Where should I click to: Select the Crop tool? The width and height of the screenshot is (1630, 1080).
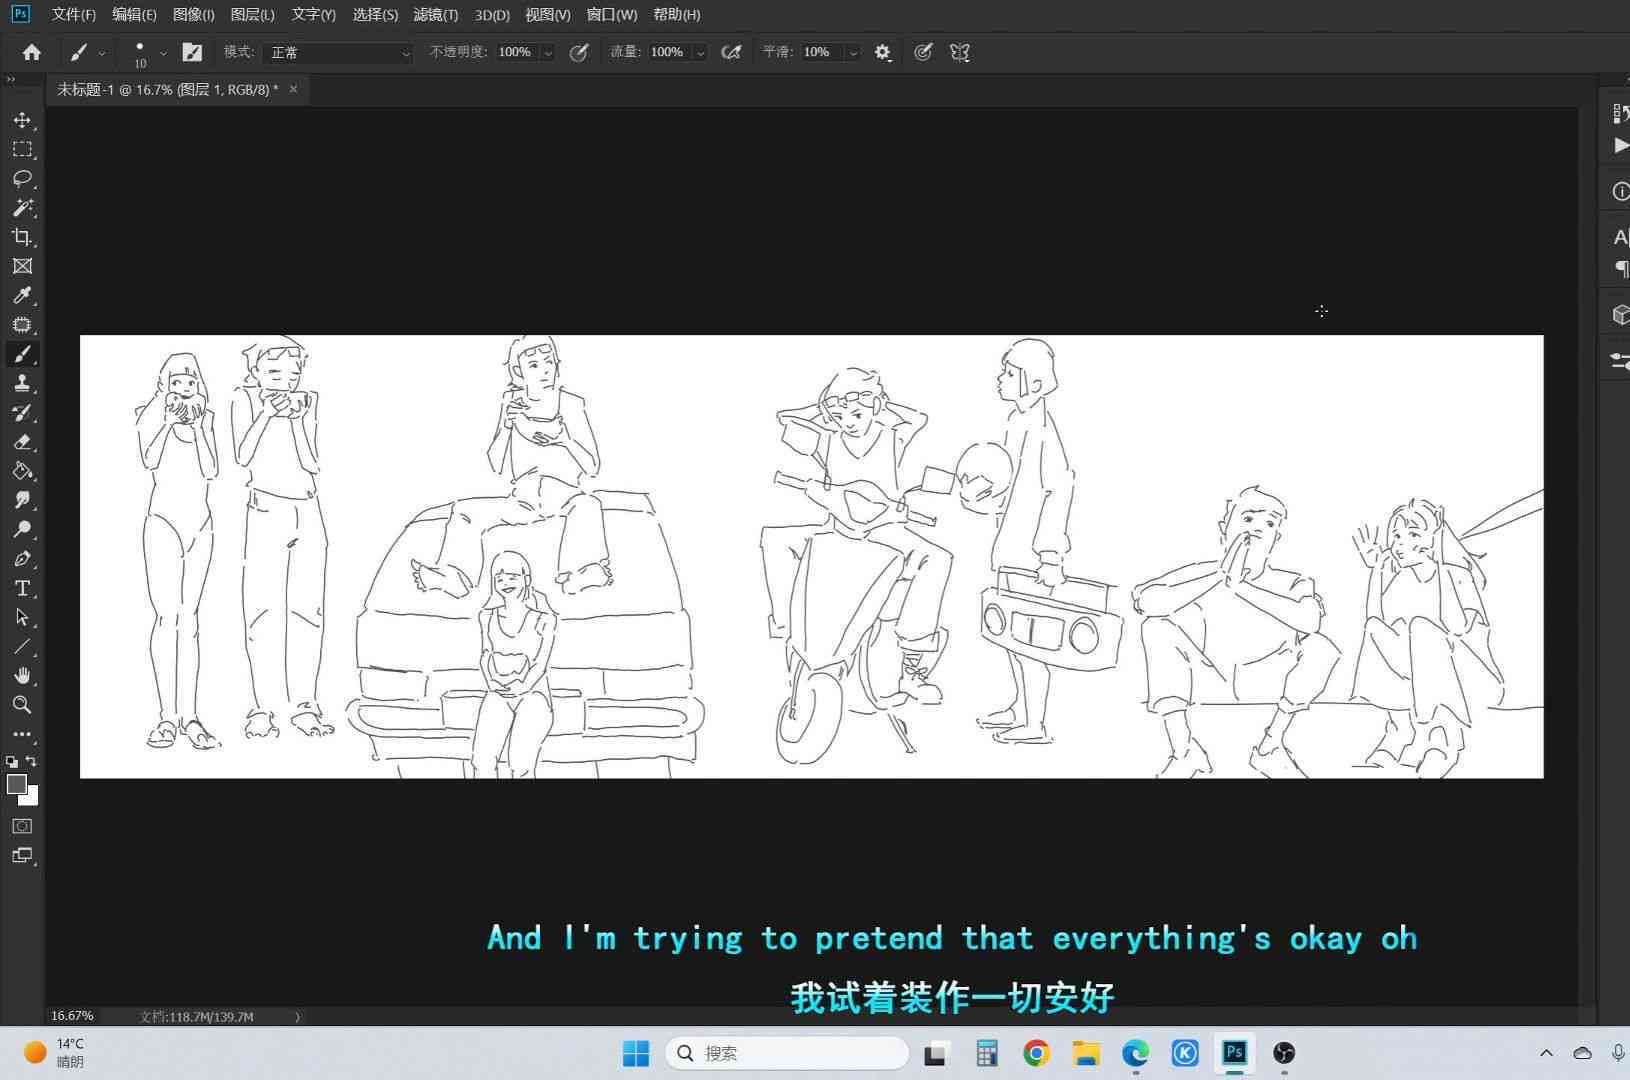click(x=22, y=237)
